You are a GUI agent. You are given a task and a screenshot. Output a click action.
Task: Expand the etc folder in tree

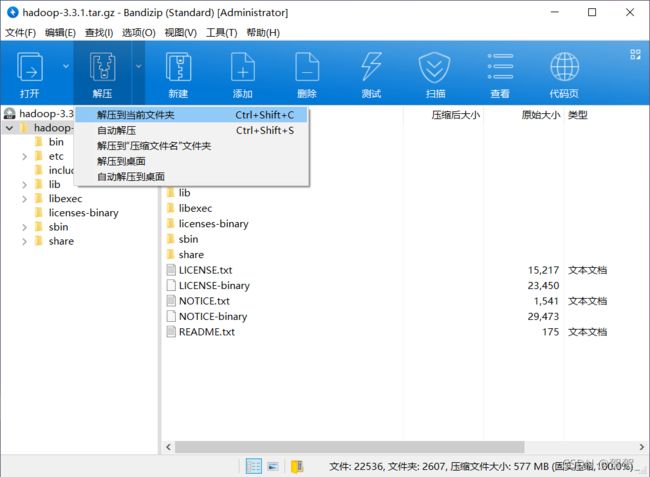coord(24,156)
